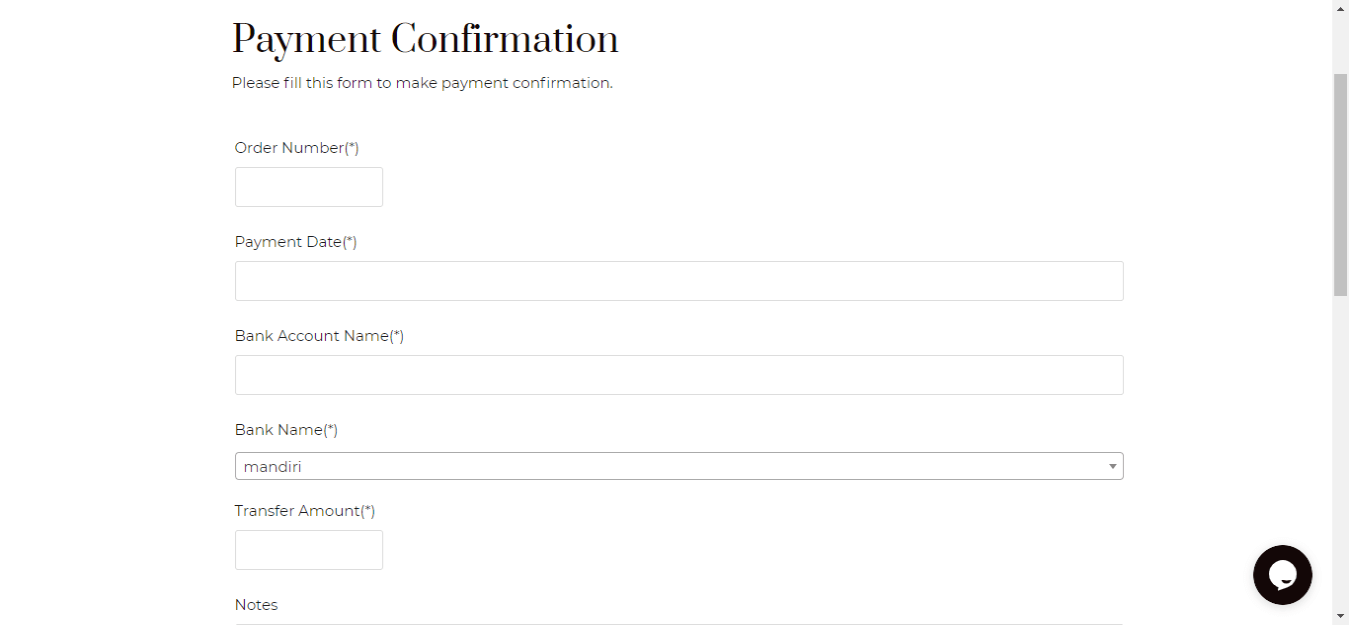Viewport: 1349px width, 625px height.
Task: Click the vertical scrollbar thumb
Action: 1340,185
